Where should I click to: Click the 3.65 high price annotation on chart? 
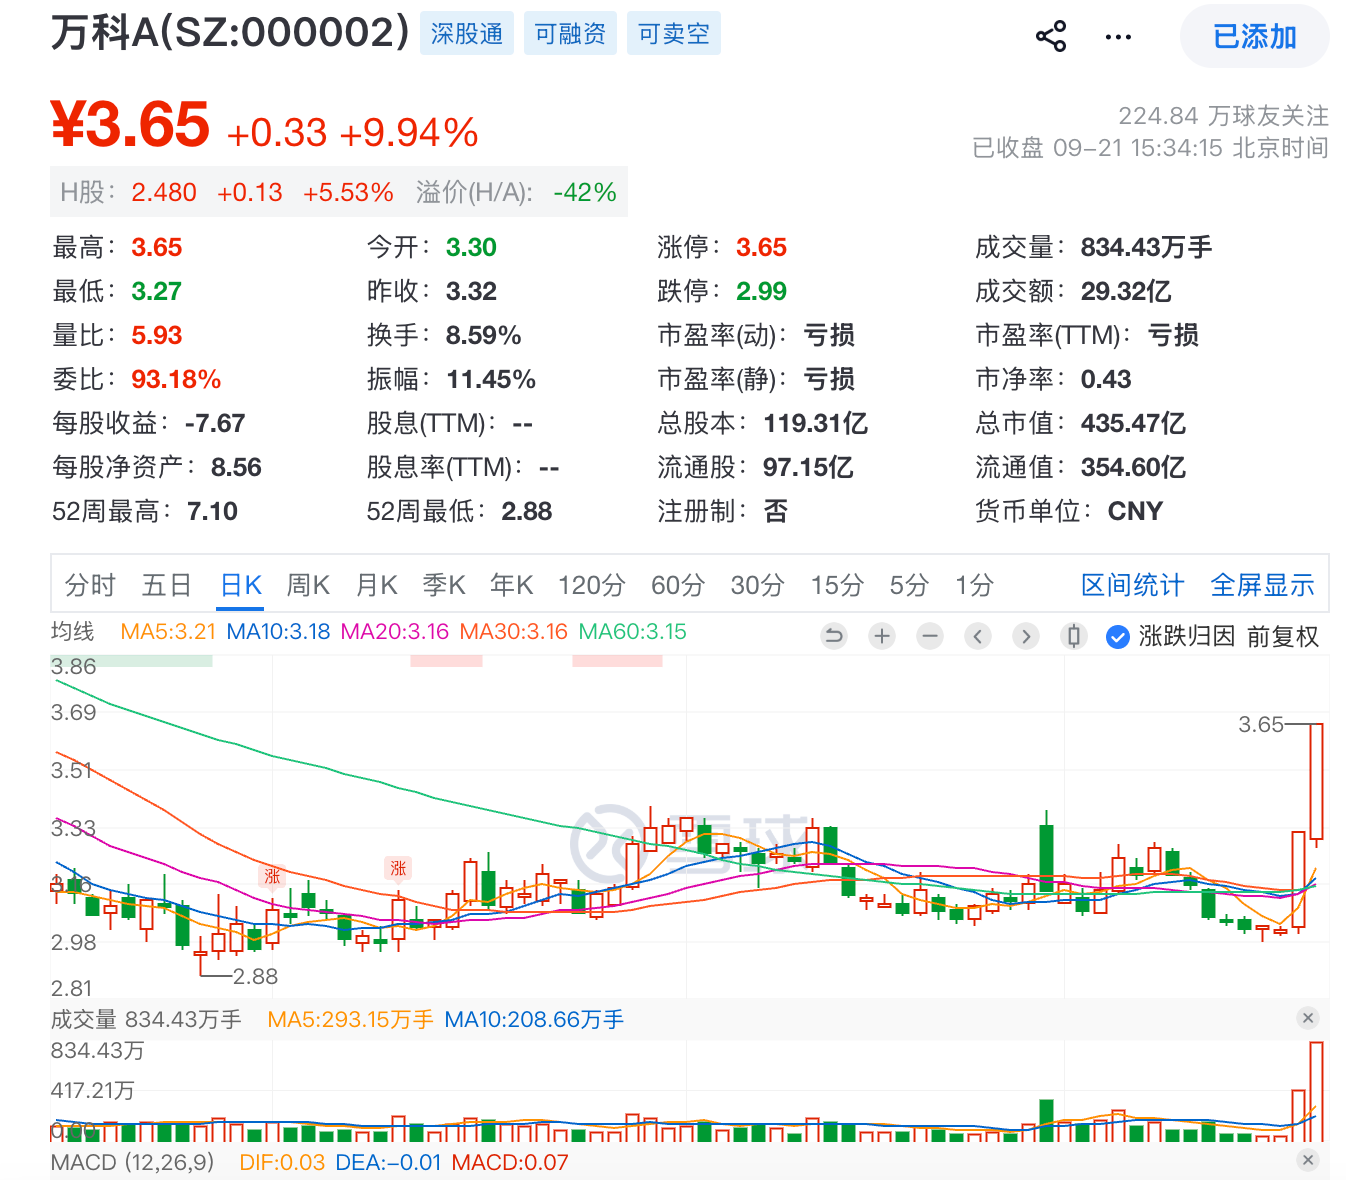tap(1260, 724)
